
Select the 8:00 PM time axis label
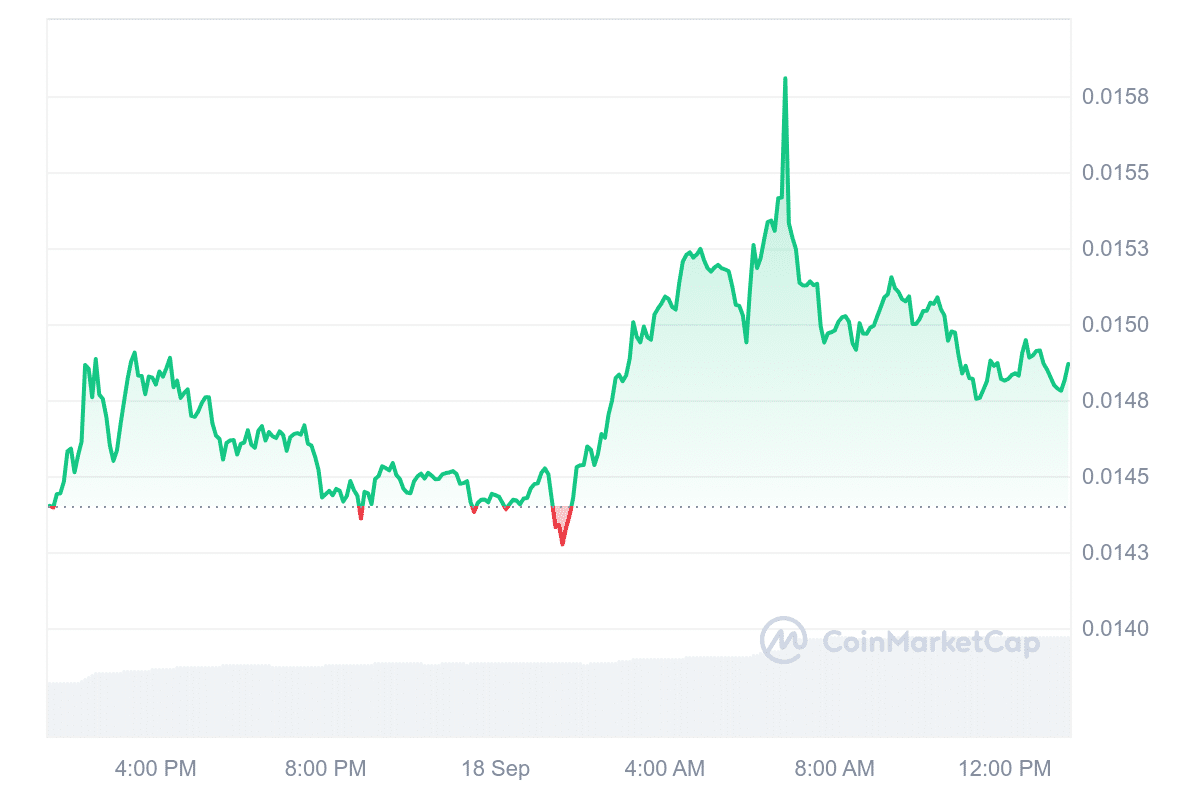(x=325, y=769)
